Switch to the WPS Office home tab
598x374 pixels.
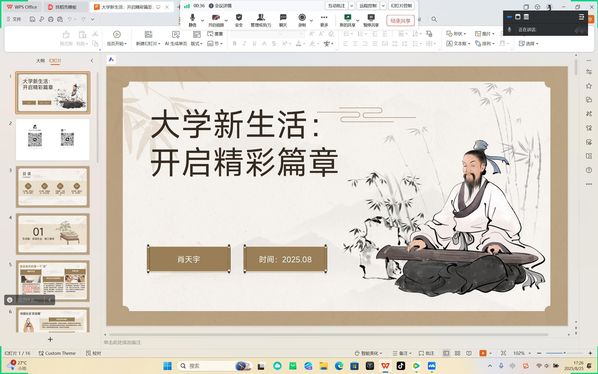click(x=22, y=7)
